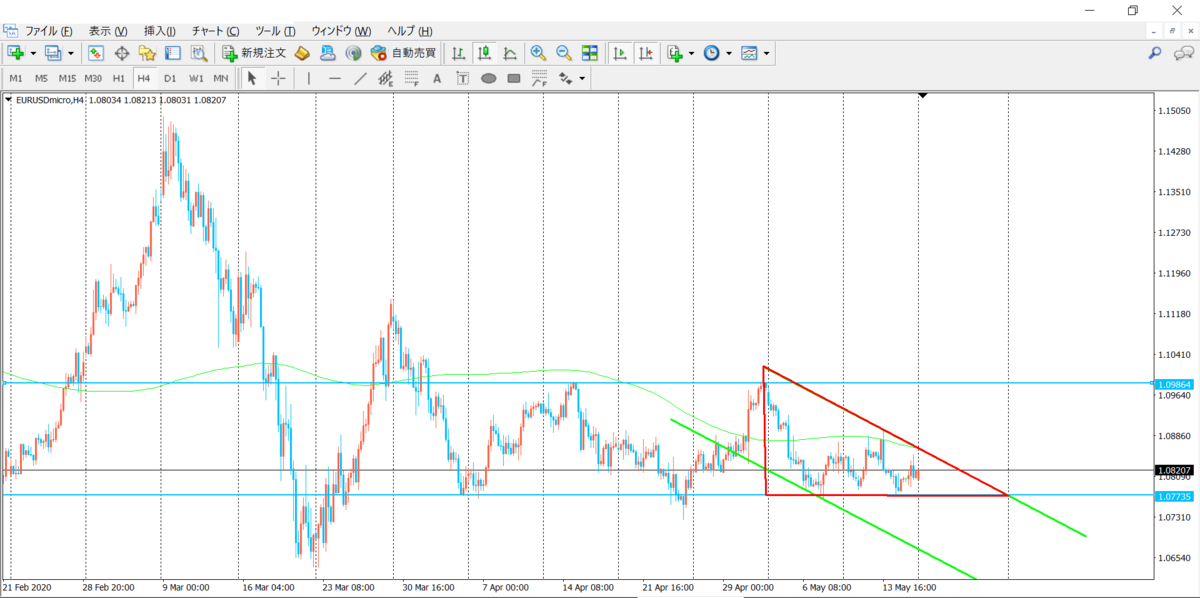This screenshot has width=1200, height=598.
Task: Open the Market Watch panel icon
Action: coord(96,53)
